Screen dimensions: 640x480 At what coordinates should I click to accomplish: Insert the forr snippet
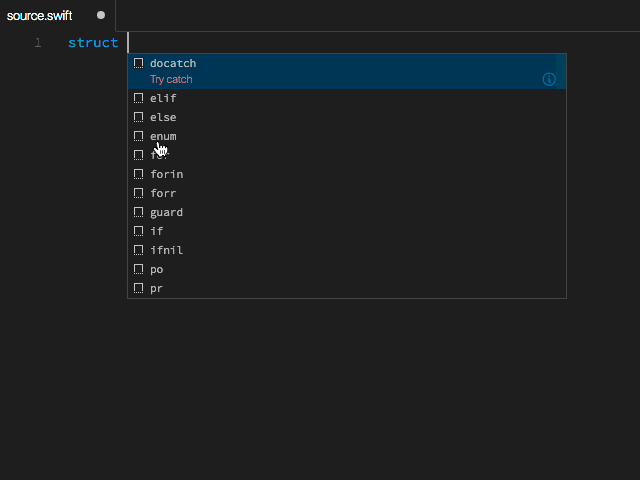[x=163, y=193]
